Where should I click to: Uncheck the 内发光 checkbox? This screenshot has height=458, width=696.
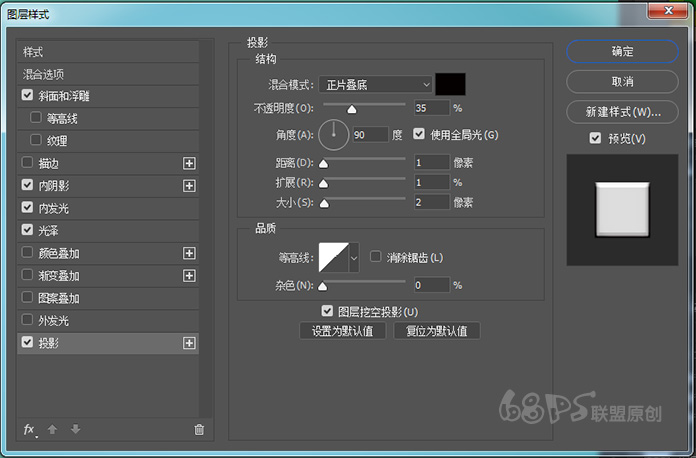tap(28, 207)
